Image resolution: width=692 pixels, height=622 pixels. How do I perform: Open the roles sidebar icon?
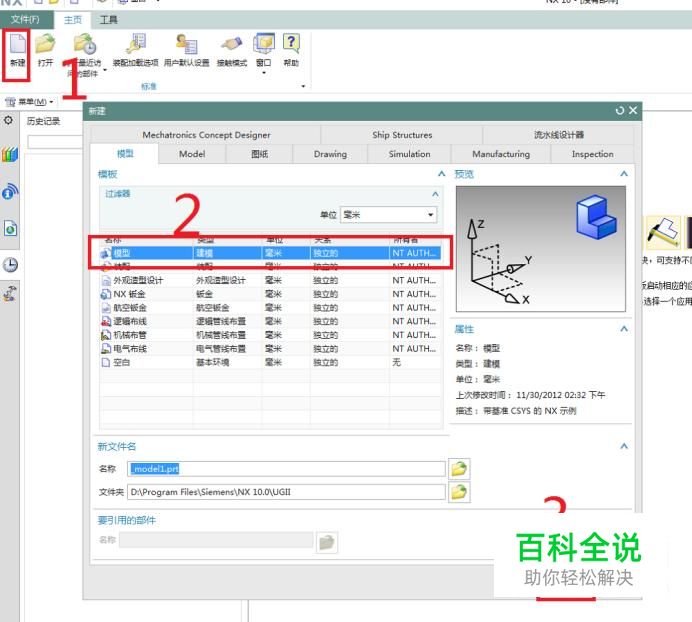tap(10, 293)
